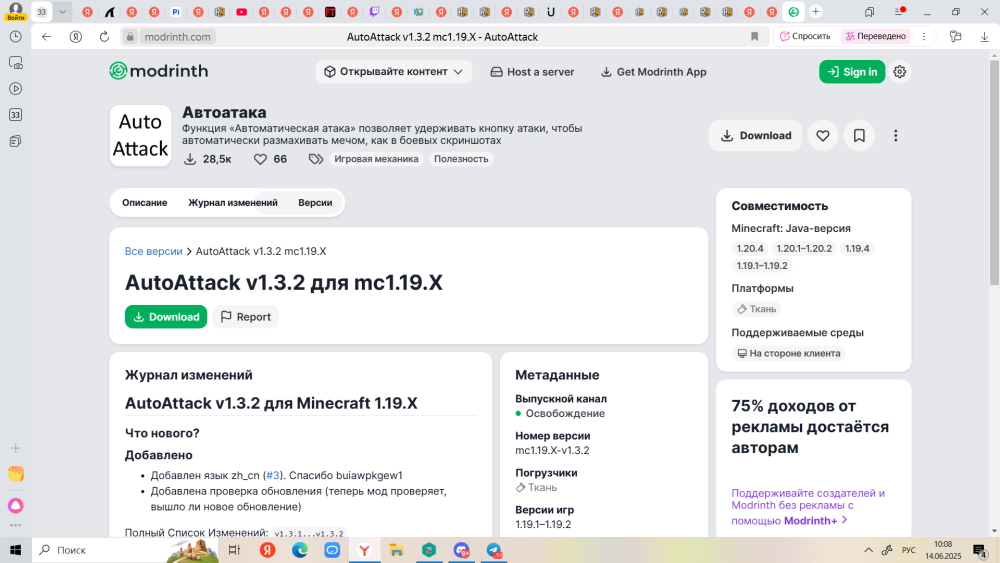Open the Modrinth+ promo link

[816, 520]
